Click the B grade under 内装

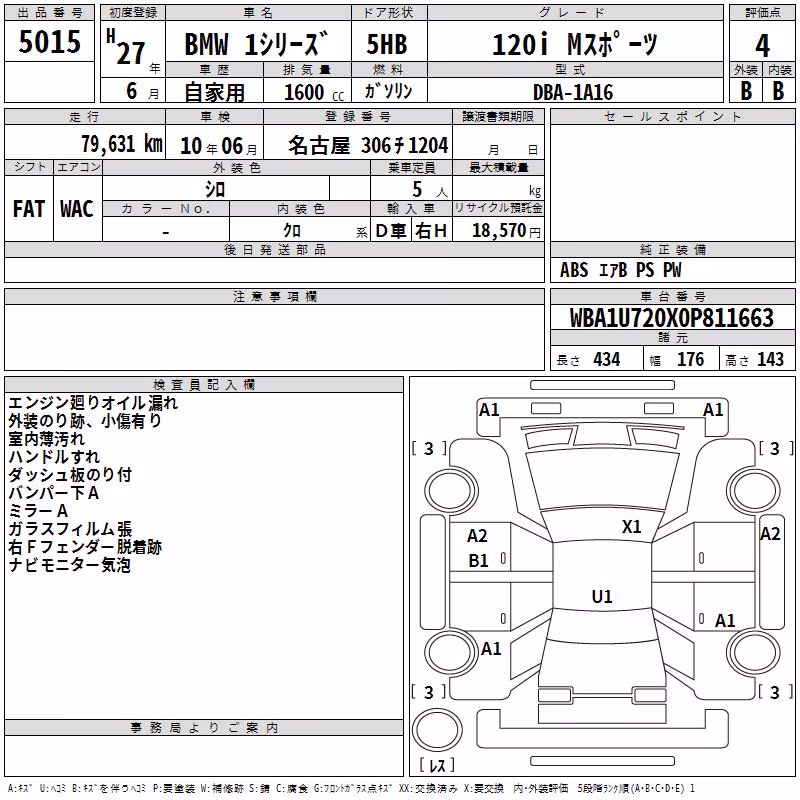(778, 91)
